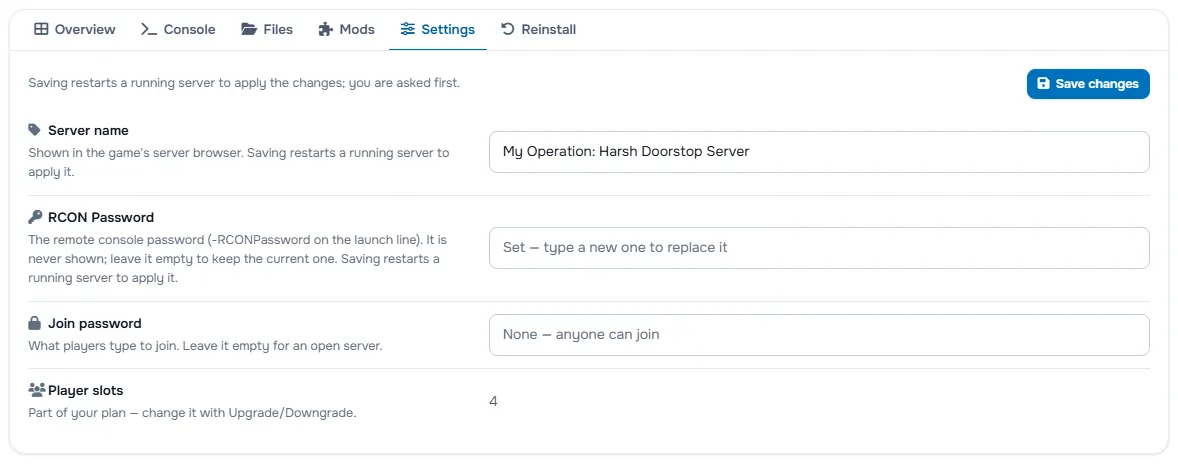Click the note about saving restarting the server
The height and width of the screenshot is (464, 1178).
coord(244,83)
